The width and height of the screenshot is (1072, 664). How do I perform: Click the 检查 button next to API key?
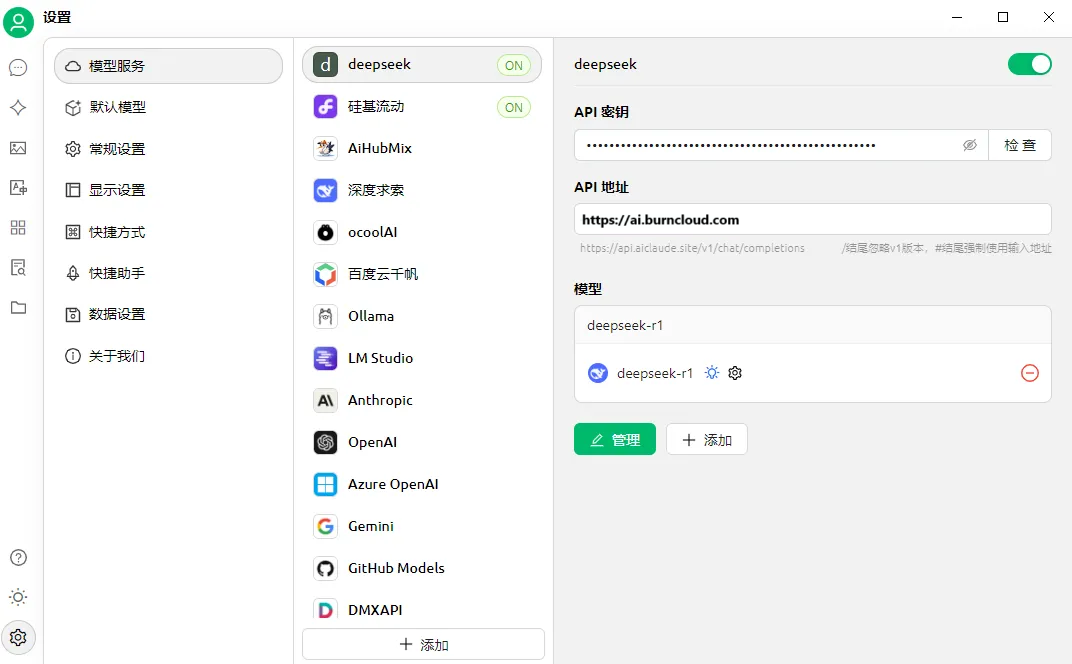point(1019,145)
